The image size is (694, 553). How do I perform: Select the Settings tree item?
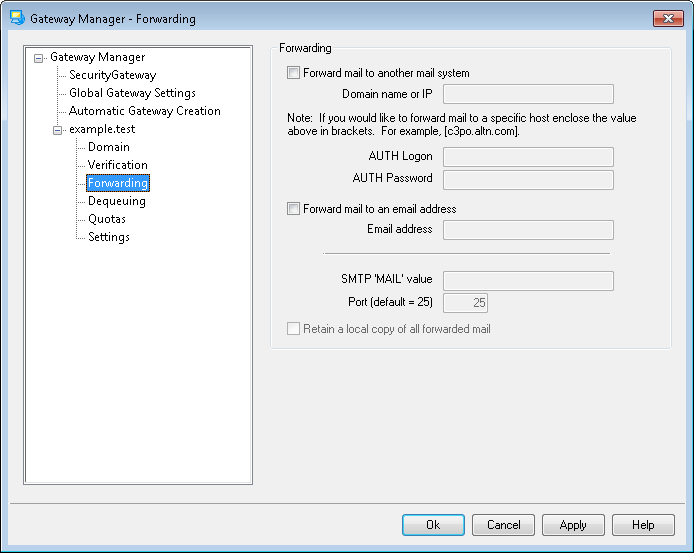click(108, 237)
